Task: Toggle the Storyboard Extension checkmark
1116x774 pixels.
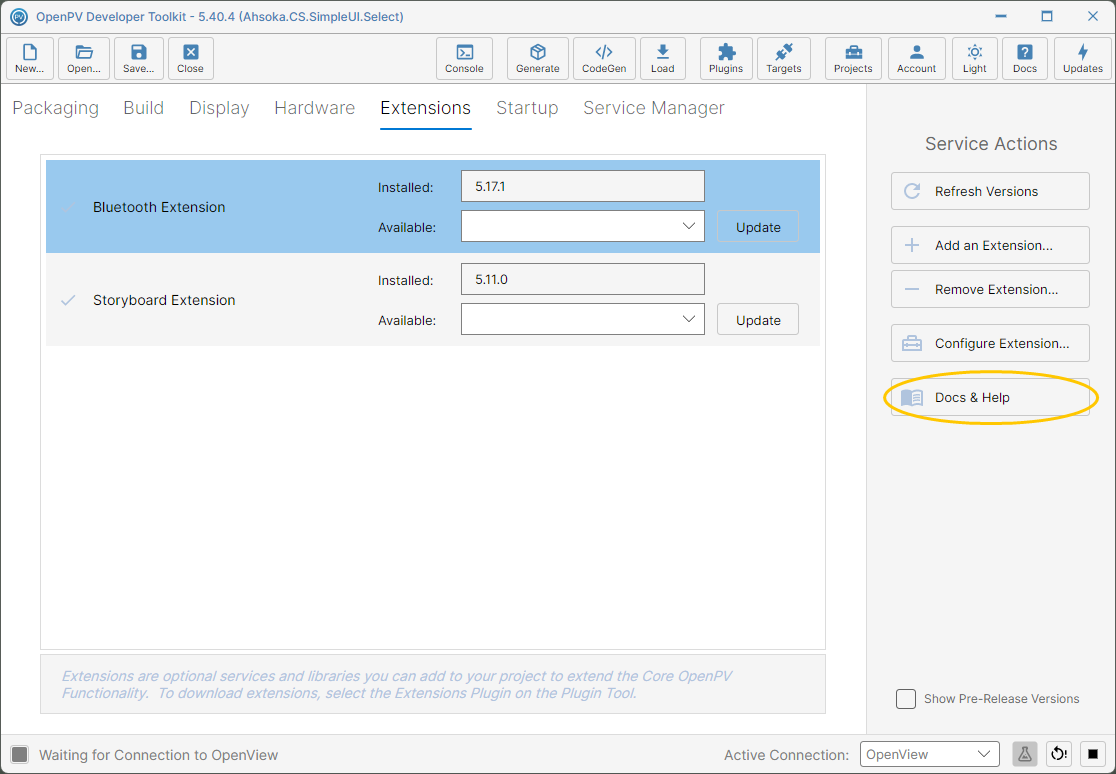Action: (x=68, y=300)
